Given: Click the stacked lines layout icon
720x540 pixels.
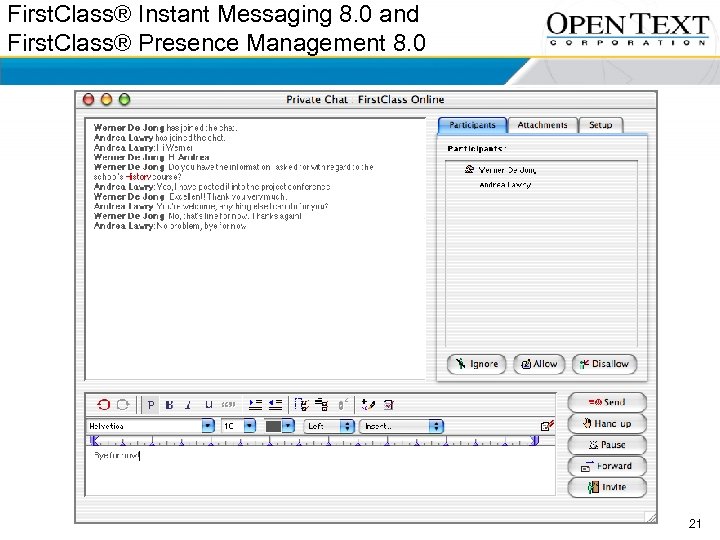Looking at the screenshot, I should [322, 405].
